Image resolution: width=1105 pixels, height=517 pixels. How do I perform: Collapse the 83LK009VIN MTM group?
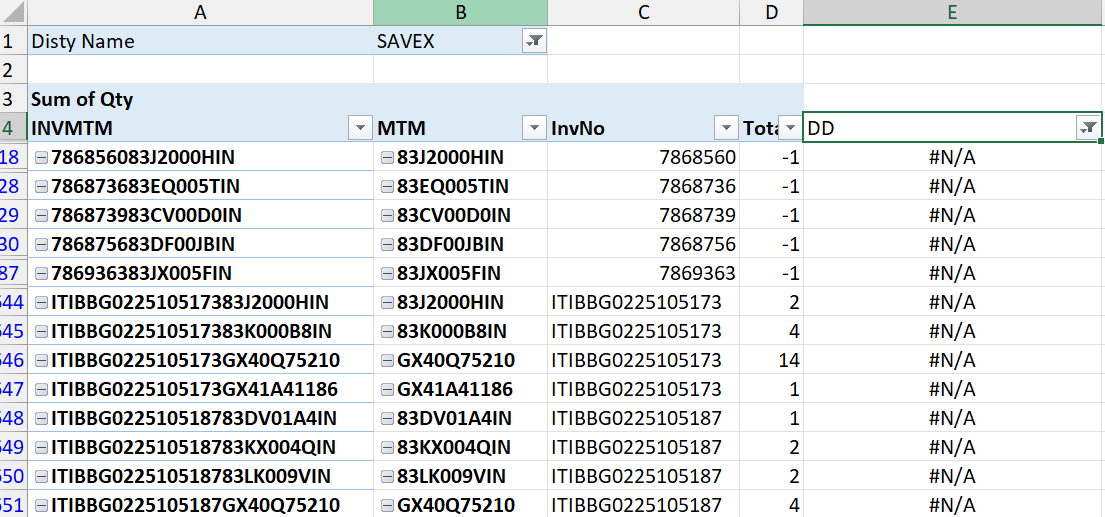(387, 477)
